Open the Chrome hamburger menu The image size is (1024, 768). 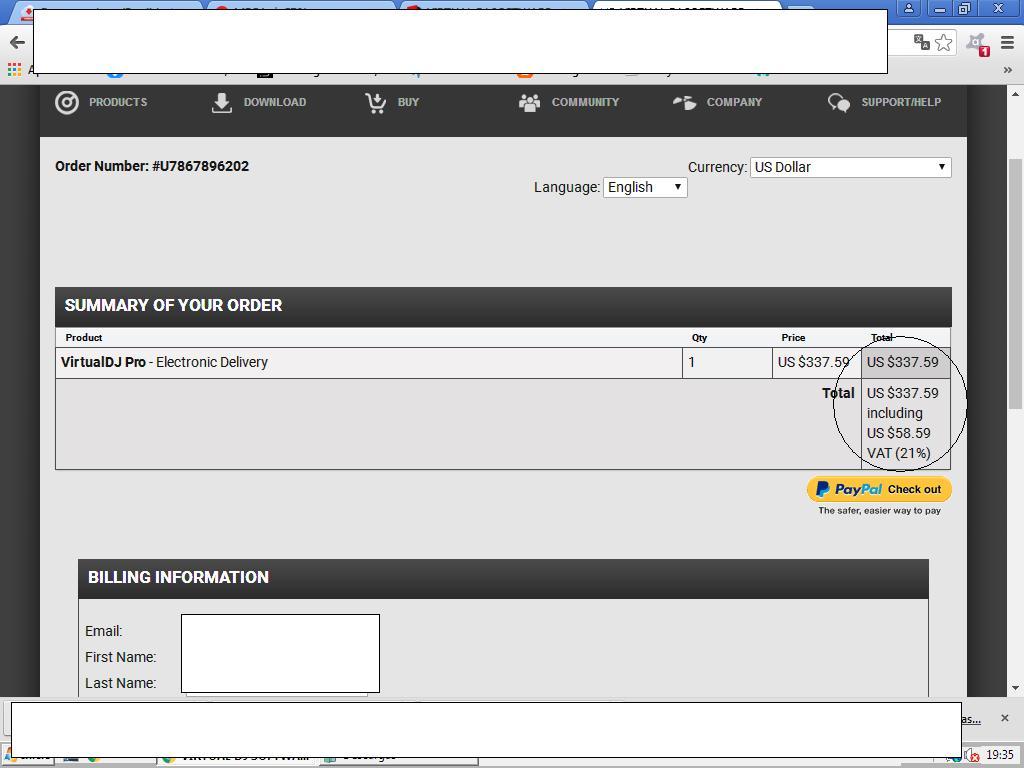[1007, 43]
